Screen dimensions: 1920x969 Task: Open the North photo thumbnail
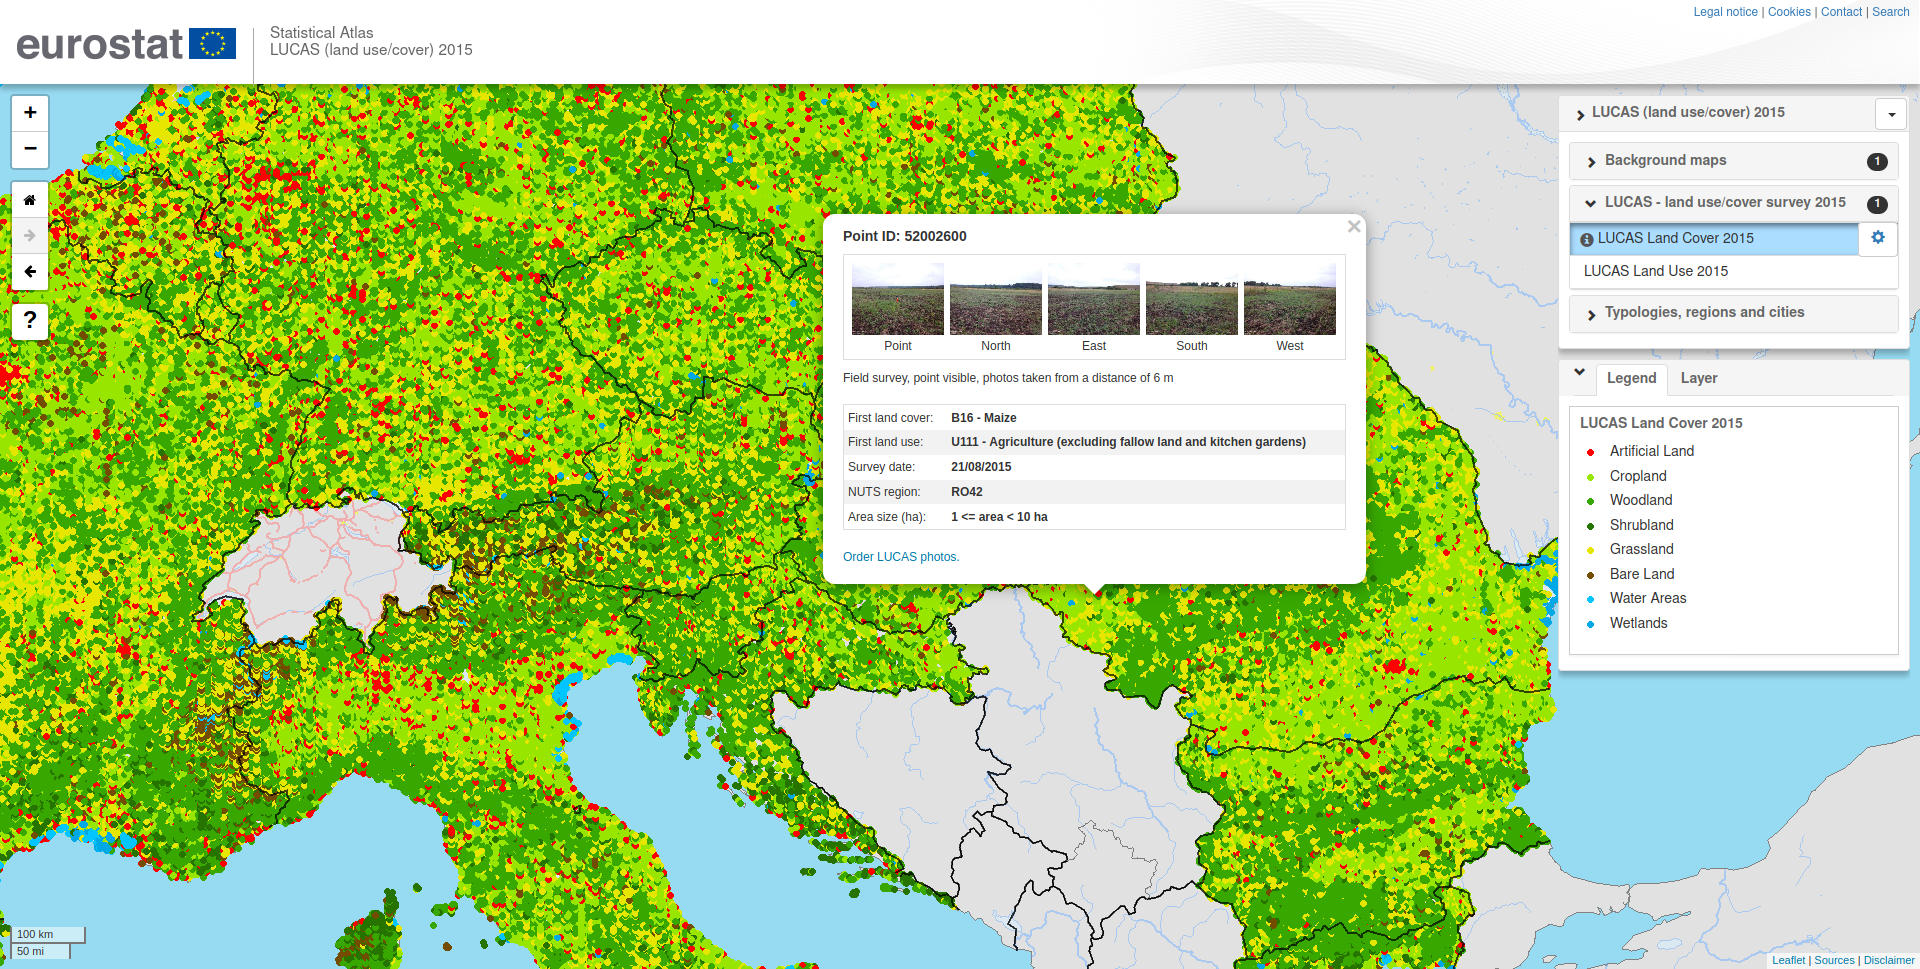(x=996, y=299)
